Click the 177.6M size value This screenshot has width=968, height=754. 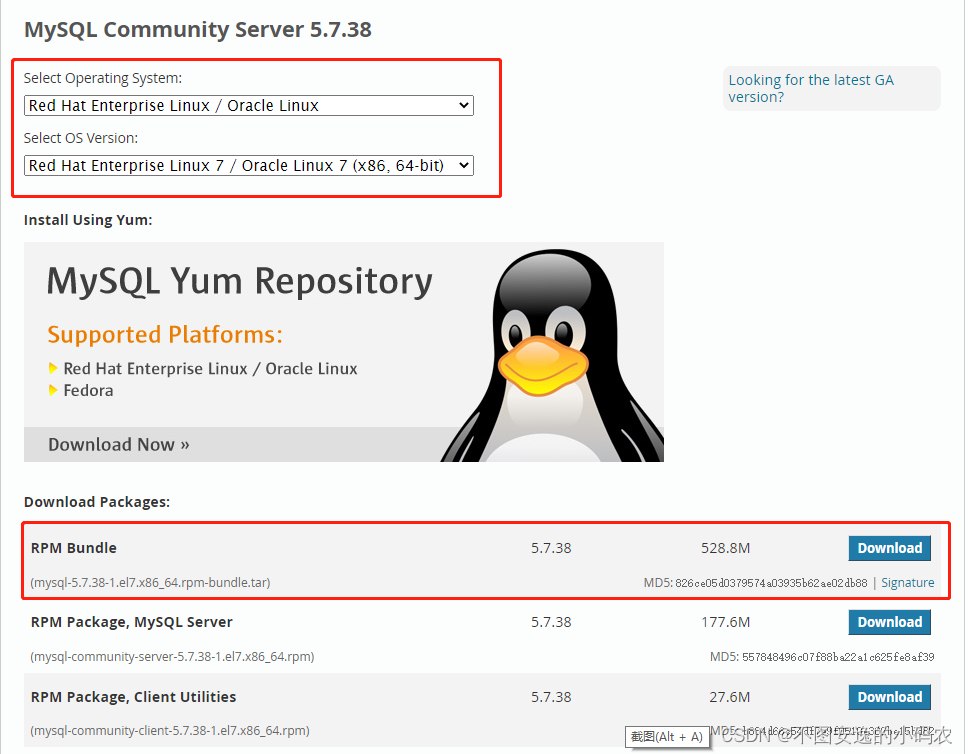click(725, 622)
